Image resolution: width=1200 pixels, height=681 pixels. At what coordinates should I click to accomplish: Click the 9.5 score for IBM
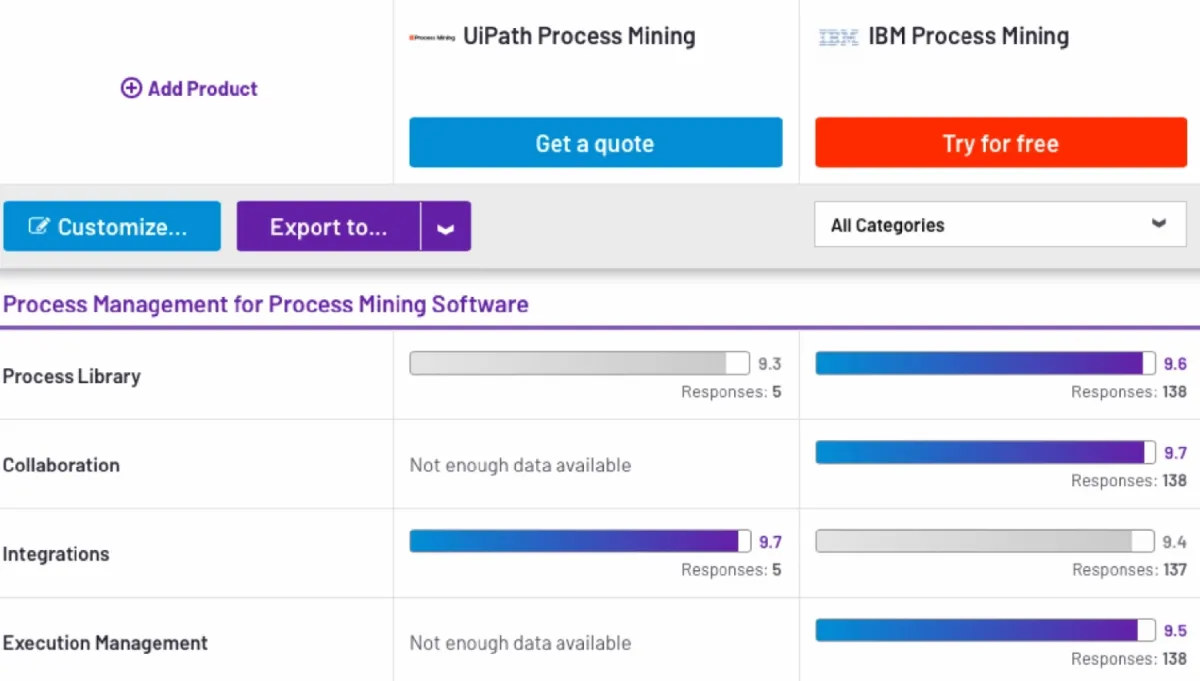pos(1175,631)
